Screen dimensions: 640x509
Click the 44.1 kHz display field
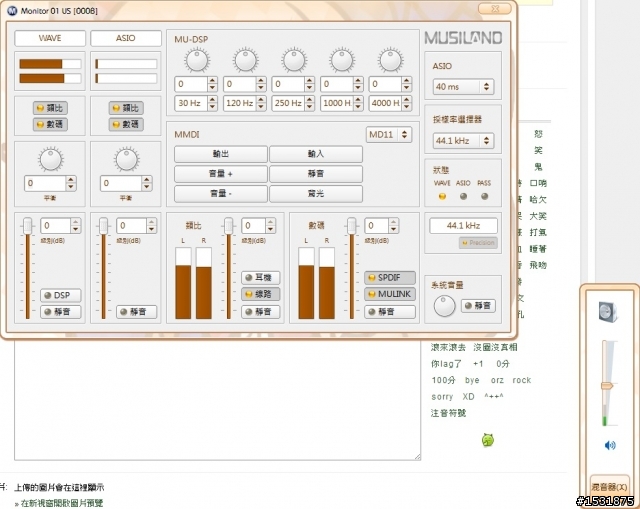463,226
